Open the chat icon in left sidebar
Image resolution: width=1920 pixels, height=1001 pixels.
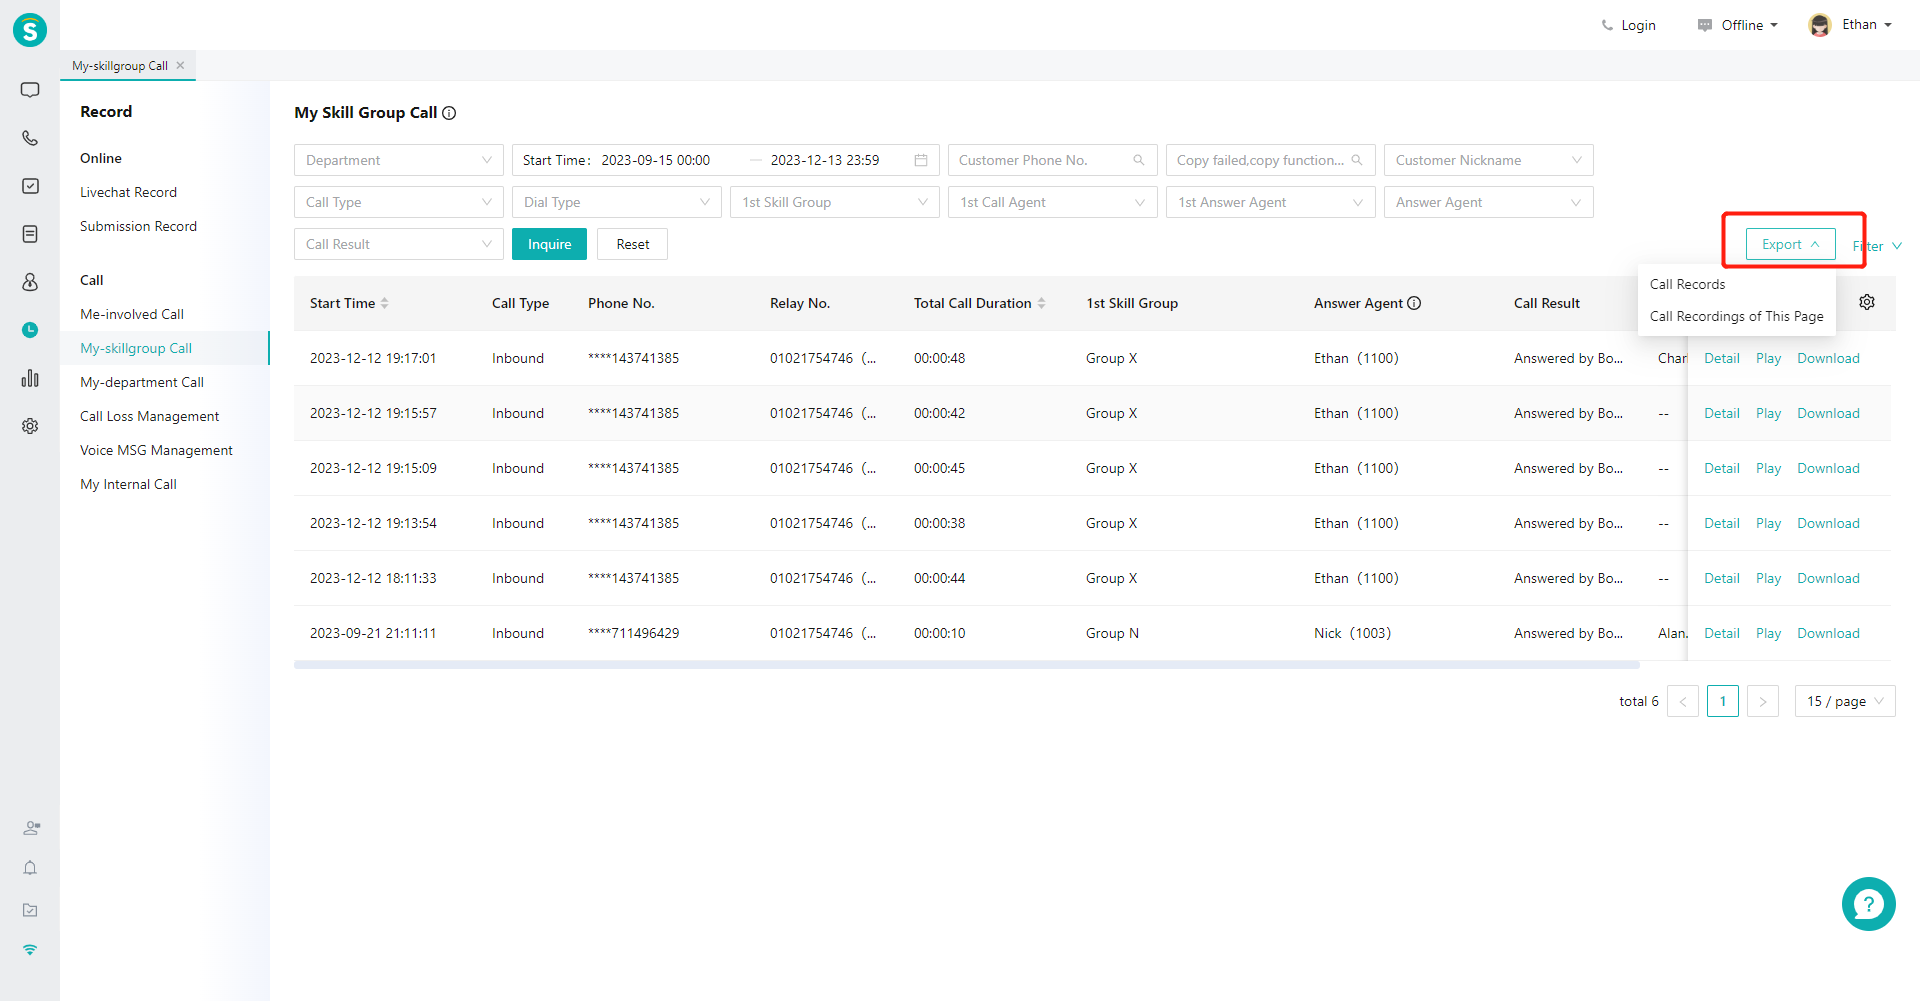pyautogui.click(x=30, y=90)
